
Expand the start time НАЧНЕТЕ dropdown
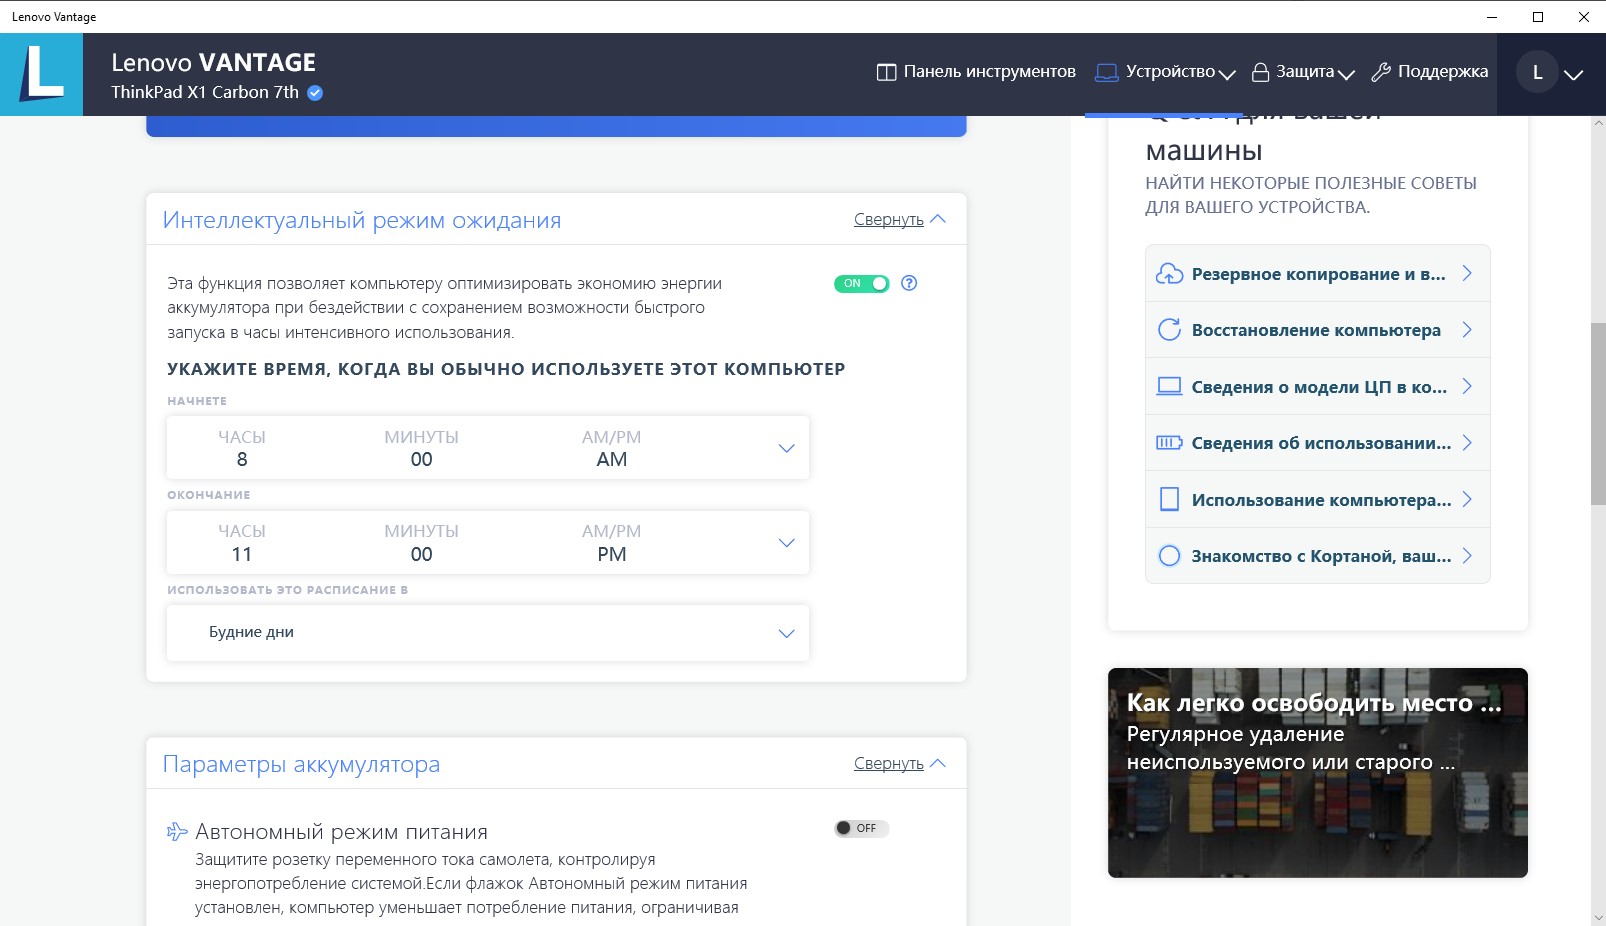coord(786,448)
